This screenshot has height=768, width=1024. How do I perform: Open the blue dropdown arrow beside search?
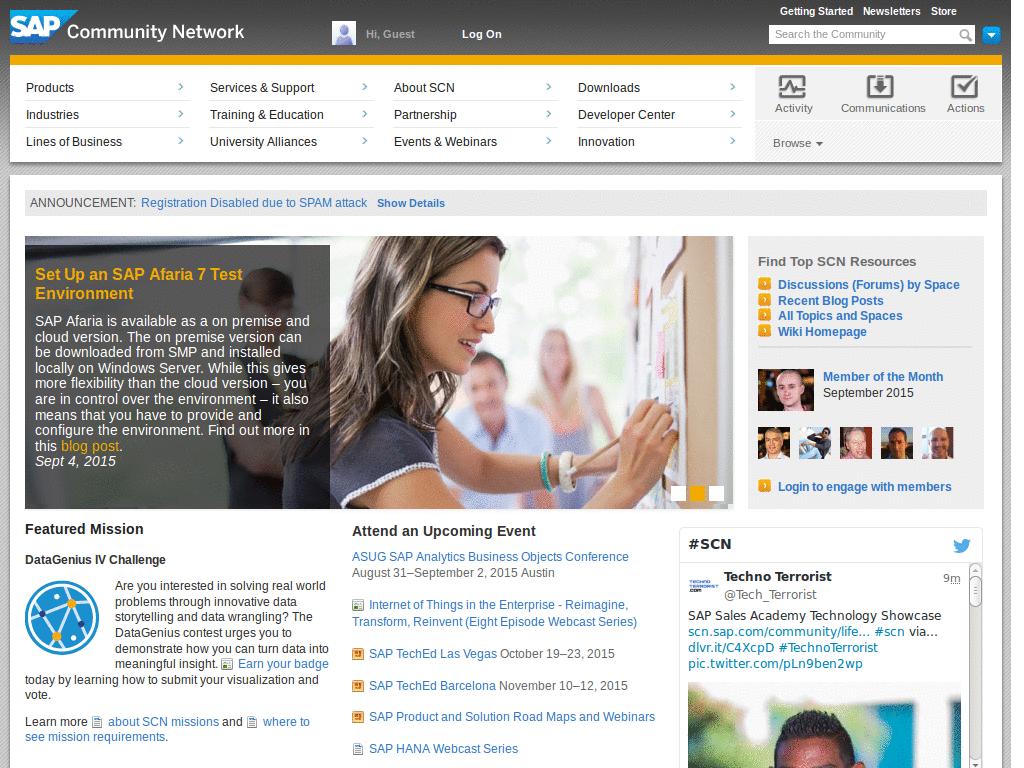pos(991,35)
